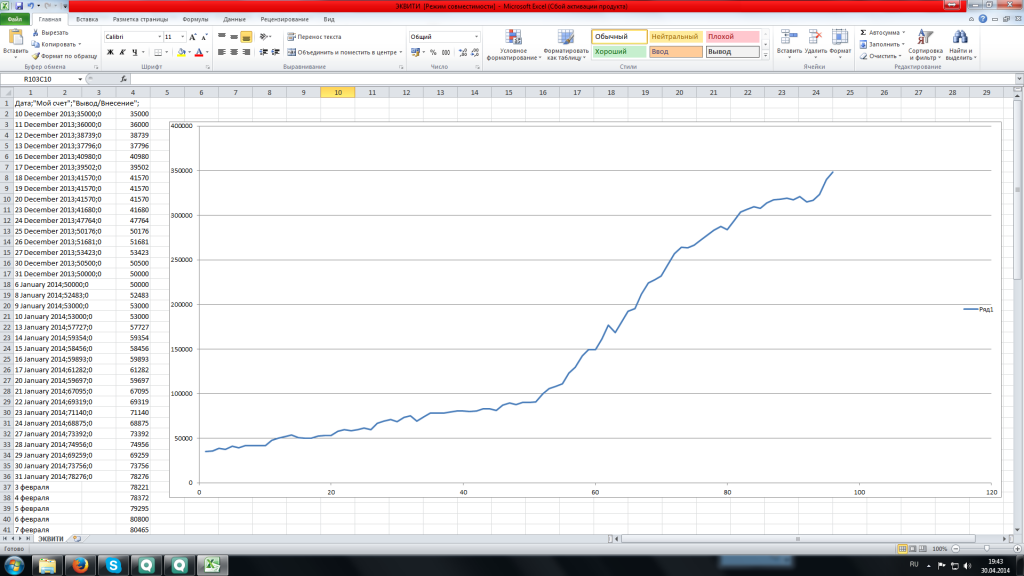Switch to the Данные (Data) tab
The image size is (1024, 576).
[x=234, y=19]
